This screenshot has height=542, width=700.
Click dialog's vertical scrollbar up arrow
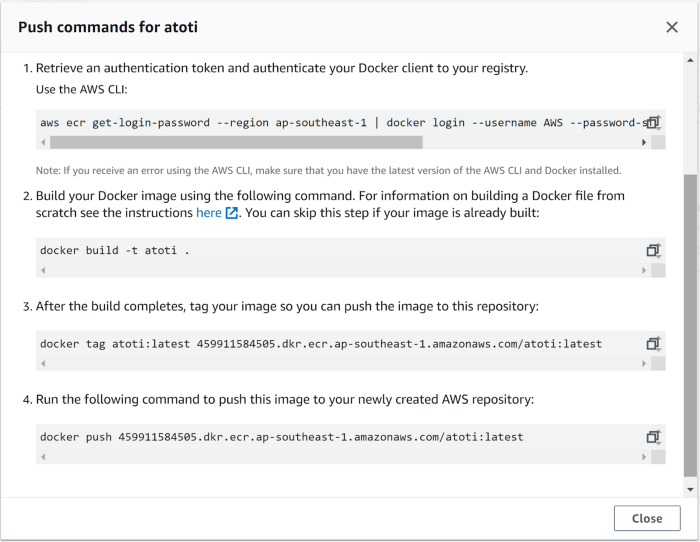pyautogui.click(x=690, y=60)
